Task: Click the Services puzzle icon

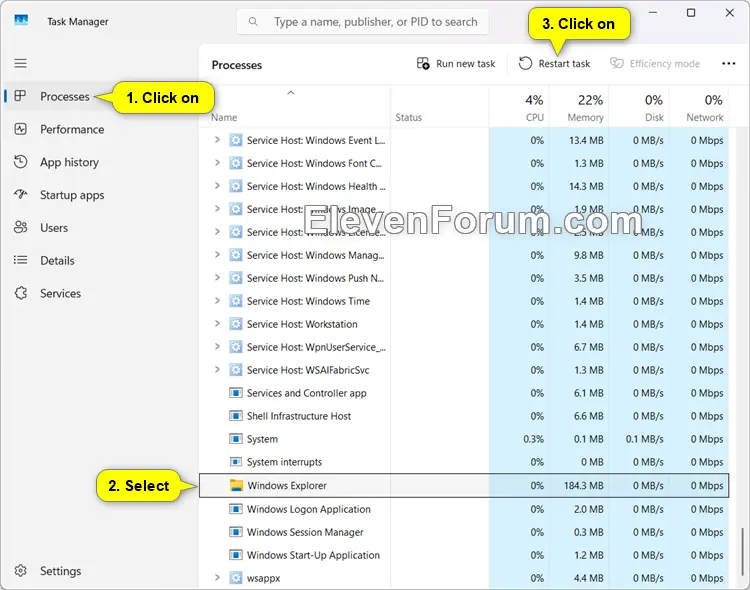Action: (x=21, y=293)
